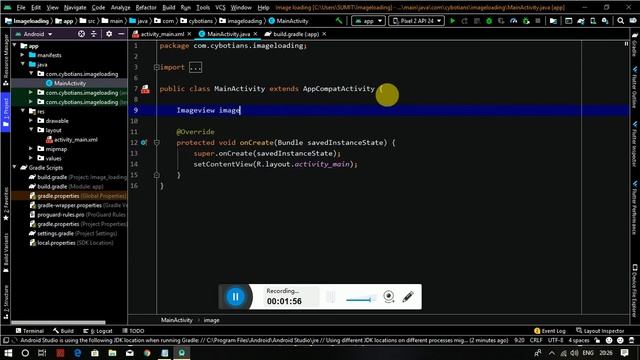The width and height of the screenshot is (640, 360).
Task: Open the Android project view dropdown
Action: (x=34, y=34)
